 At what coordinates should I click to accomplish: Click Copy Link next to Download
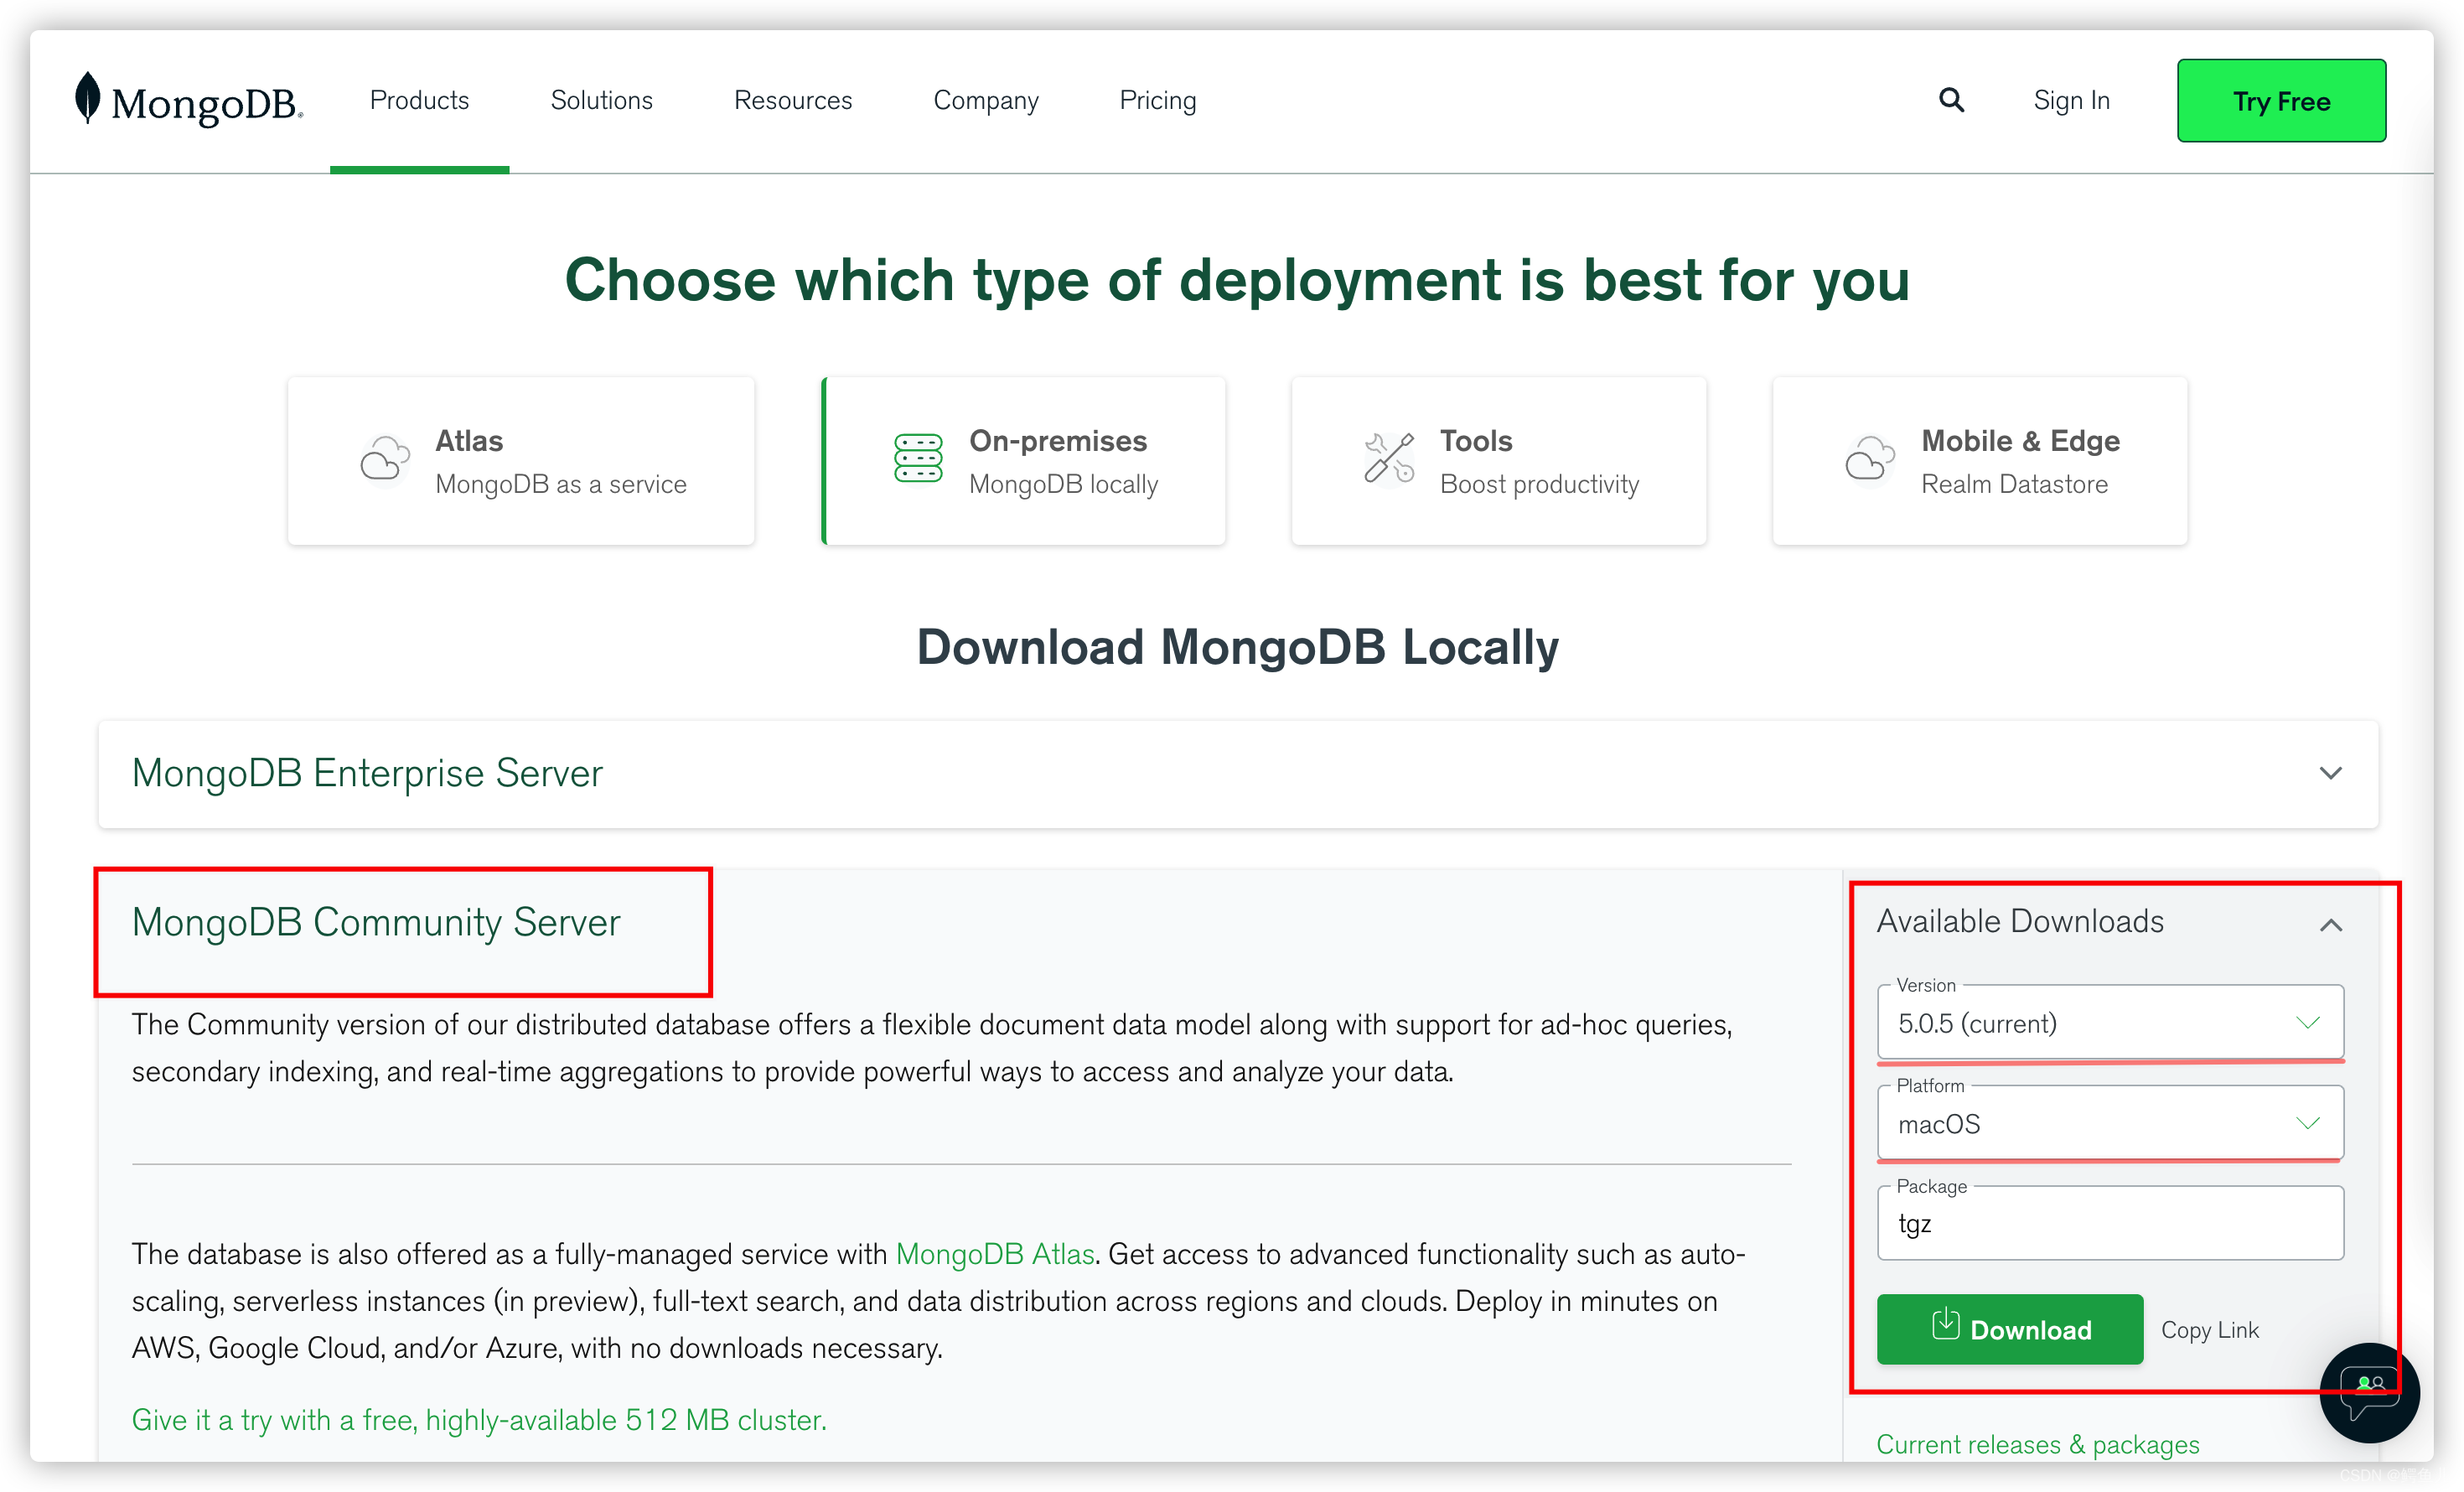click(x=2210, y=1330)
